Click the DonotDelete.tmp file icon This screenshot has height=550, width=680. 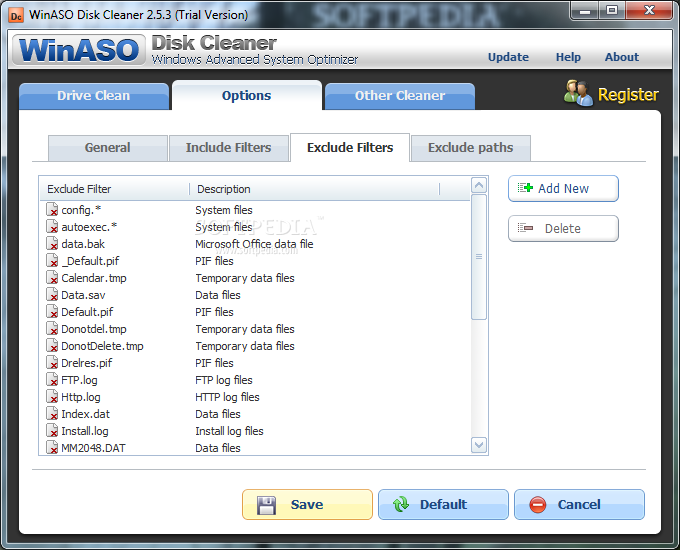click(52, 346)
